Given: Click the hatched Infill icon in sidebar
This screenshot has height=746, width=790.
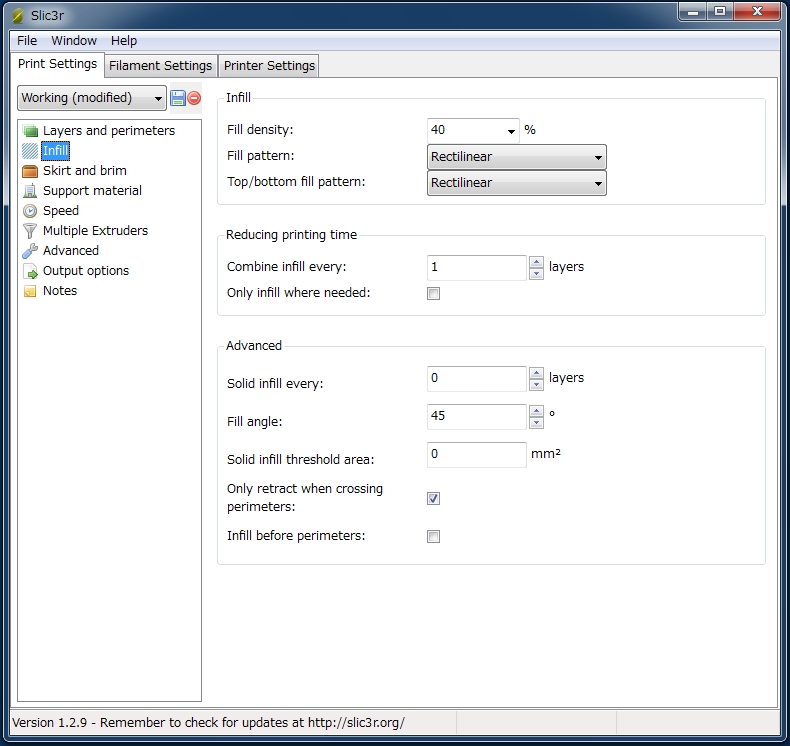Looking at the screenshot, I should click(x=30, y=151).
